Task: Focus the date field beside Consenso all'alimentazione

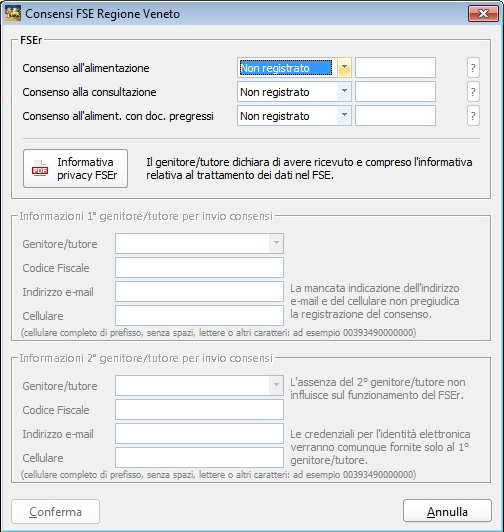Action: [395, 68]
